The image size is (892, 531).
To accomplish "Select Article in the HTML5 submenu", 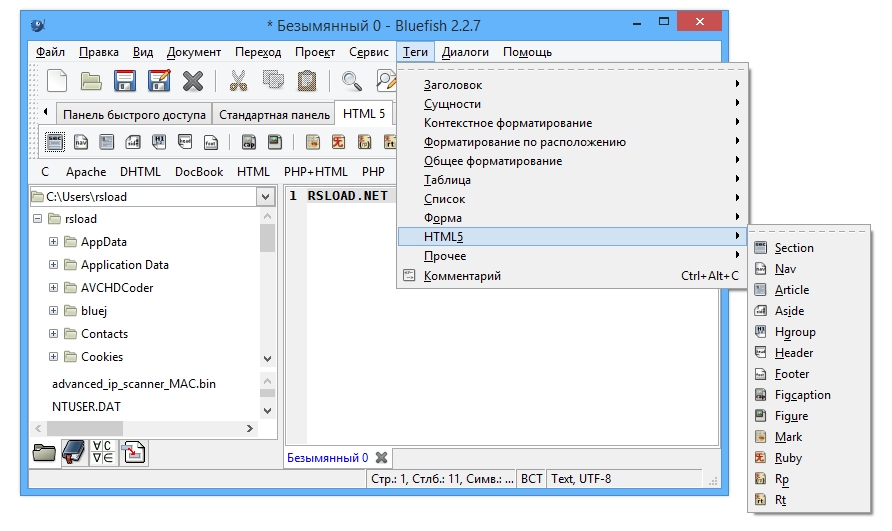I will [x=809, y=290].
